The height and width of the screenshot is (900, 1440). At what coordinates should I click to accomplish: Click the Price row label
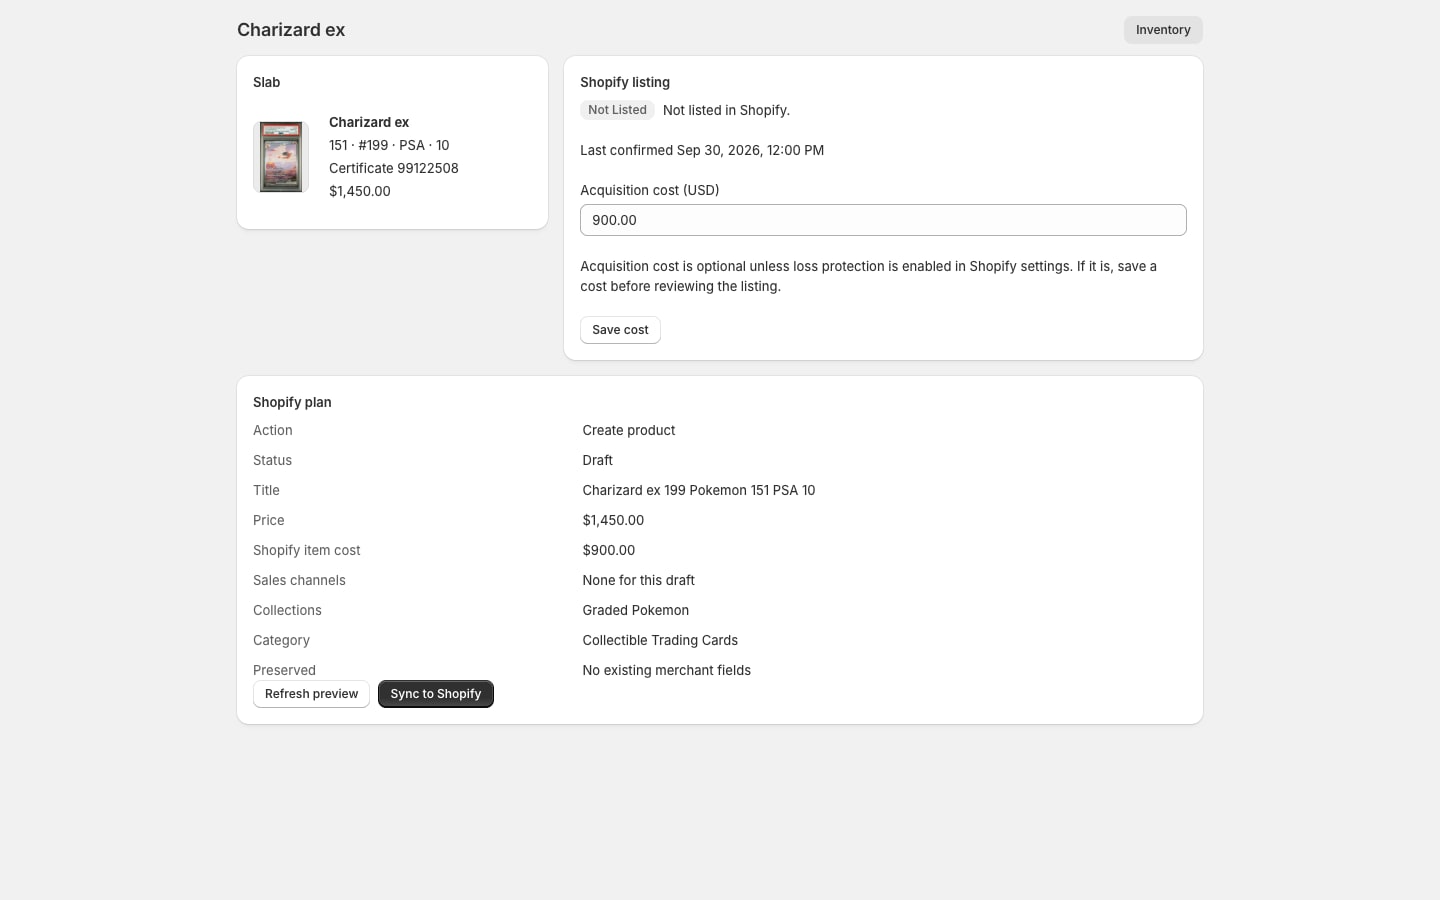coord(269,520)
